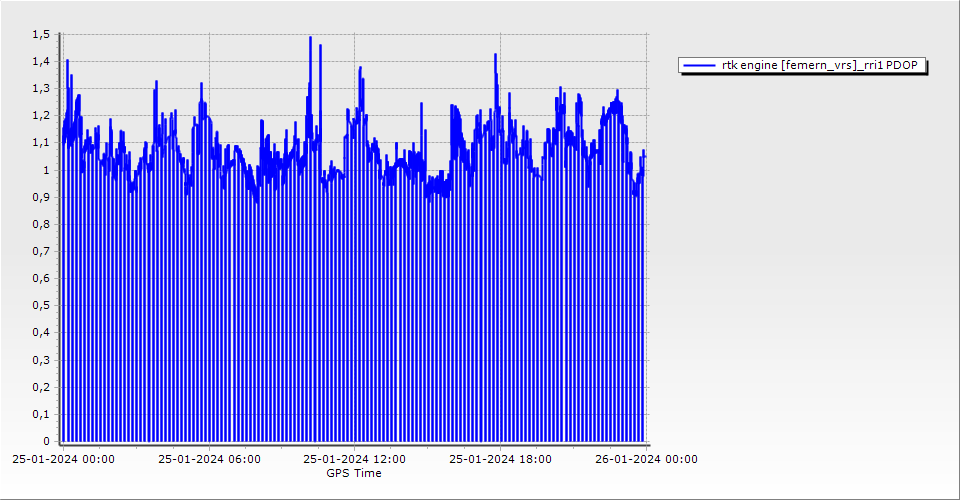
Task: Click the 1,2 value on the Y axis
Action: [40, 116]
